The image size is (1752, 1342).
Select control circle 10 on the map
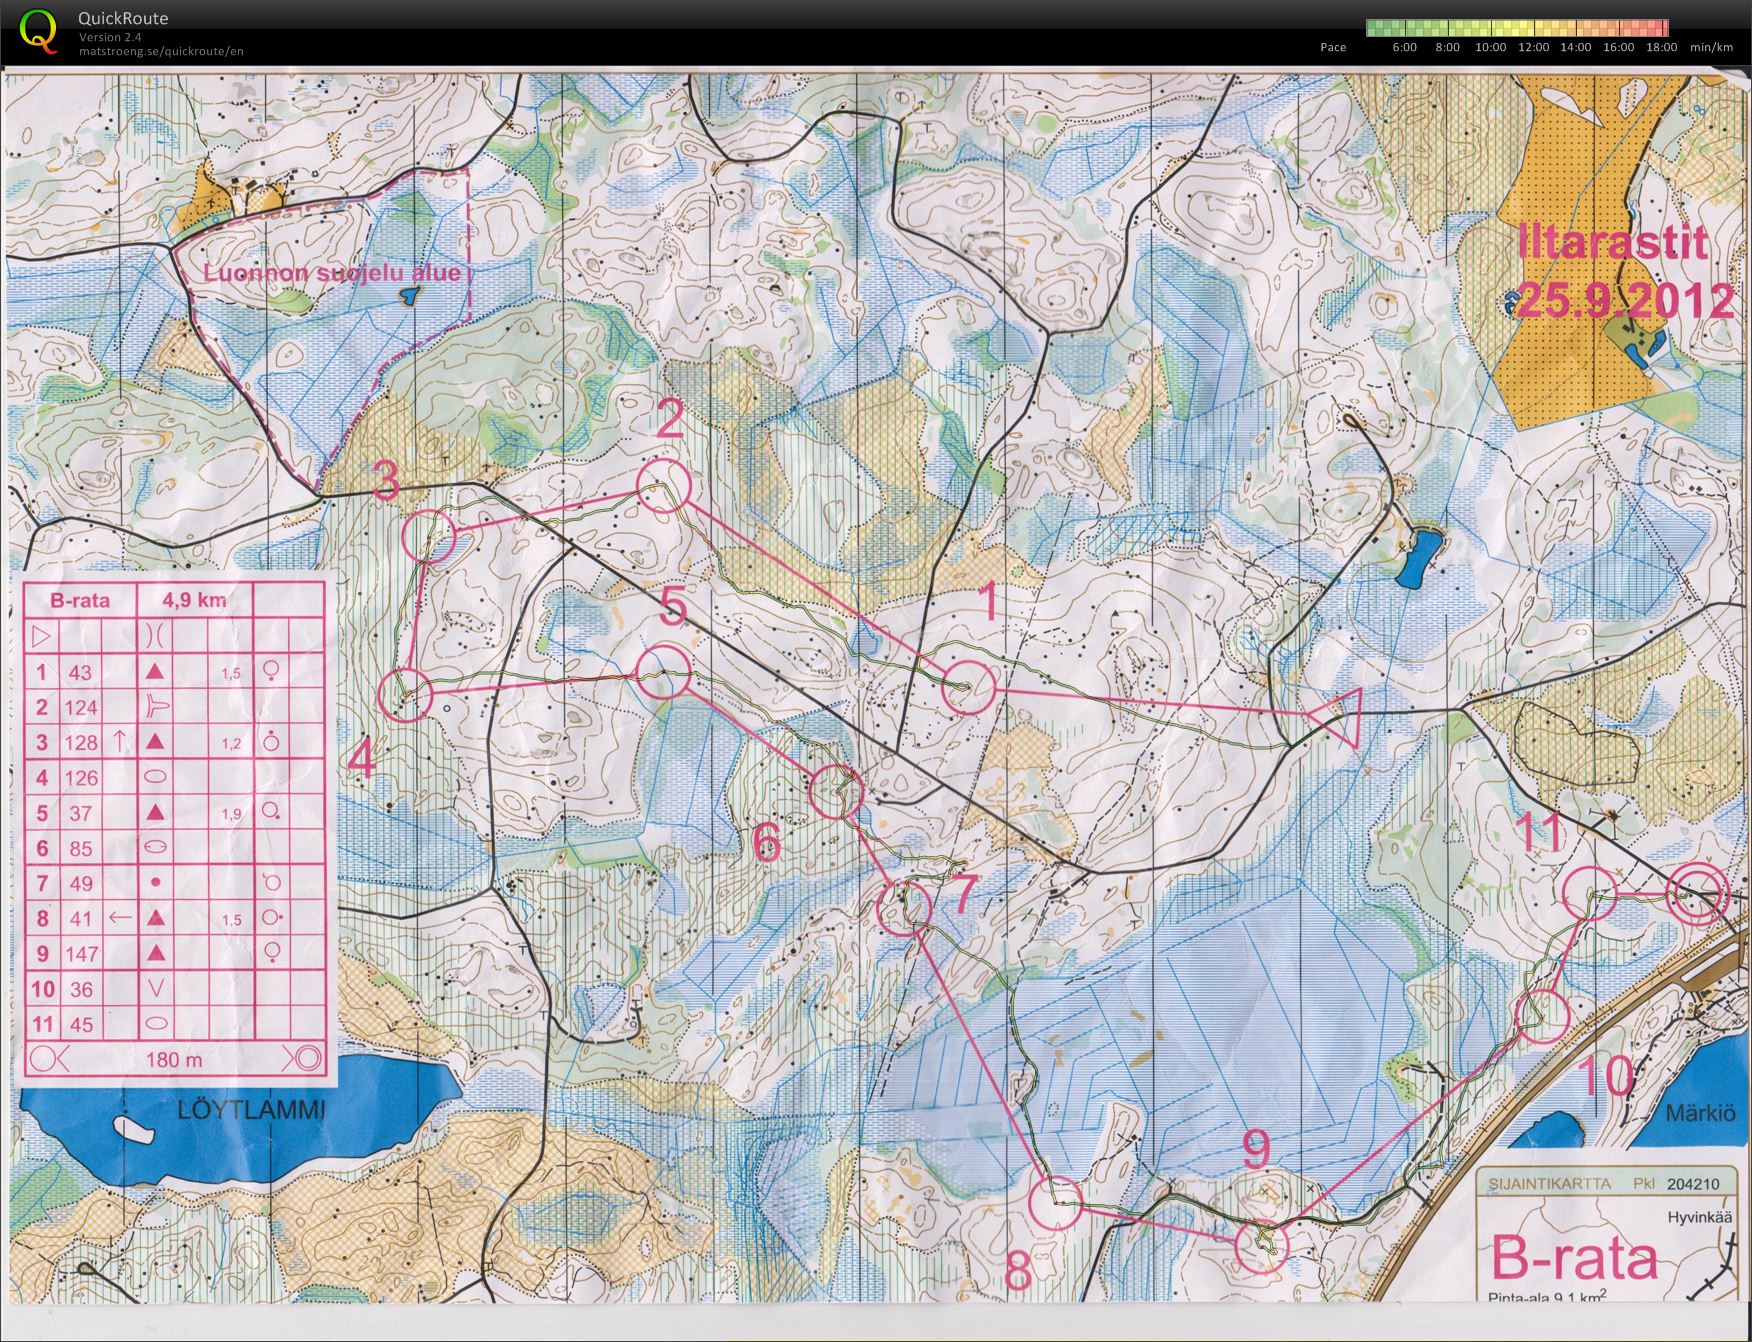(x=1542, y=1015)
